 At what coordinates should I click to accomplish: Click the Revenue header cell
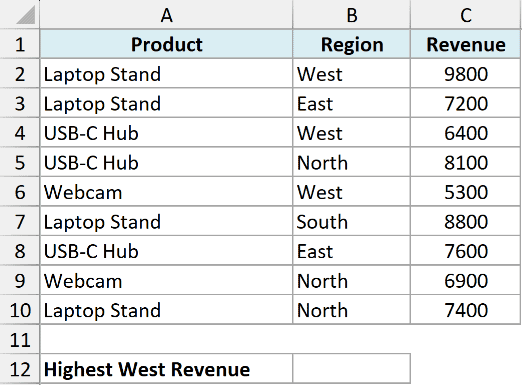(x=466, y=44)
